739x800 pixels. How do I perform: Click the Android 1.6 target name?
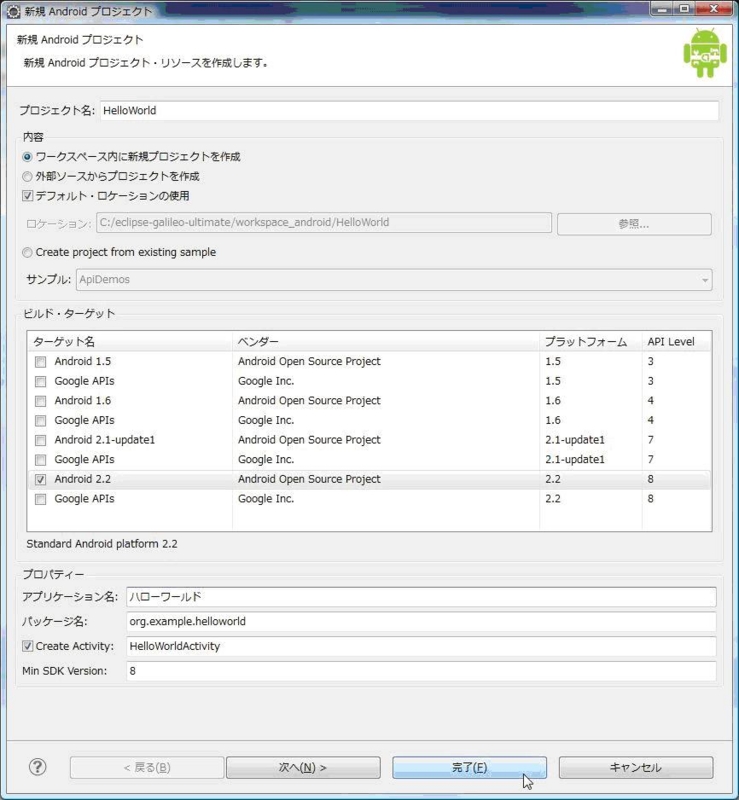pyautogui.click(x=83, y=401)
